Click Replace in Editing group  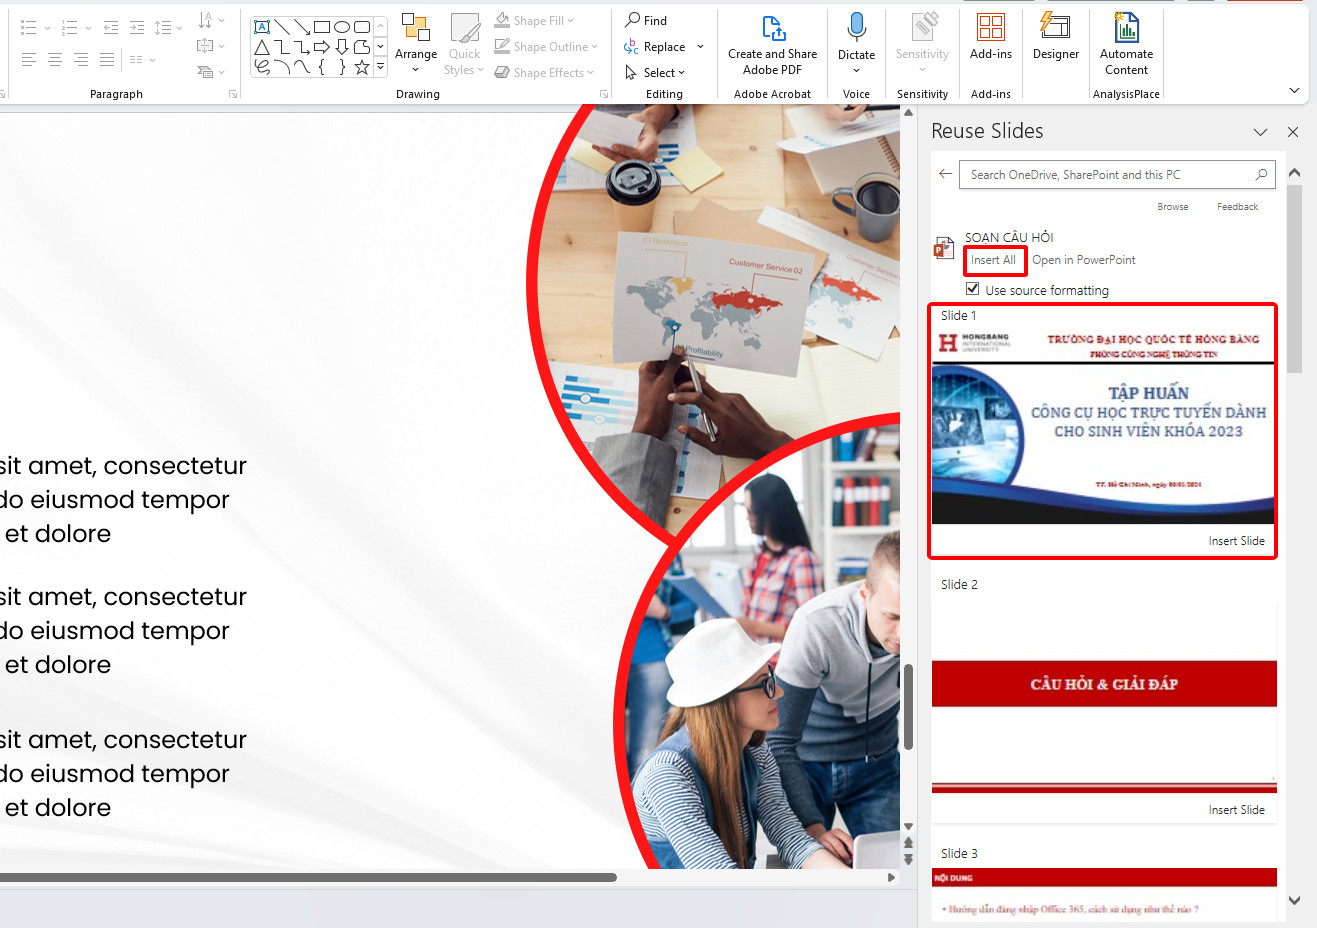coord(655,47)
